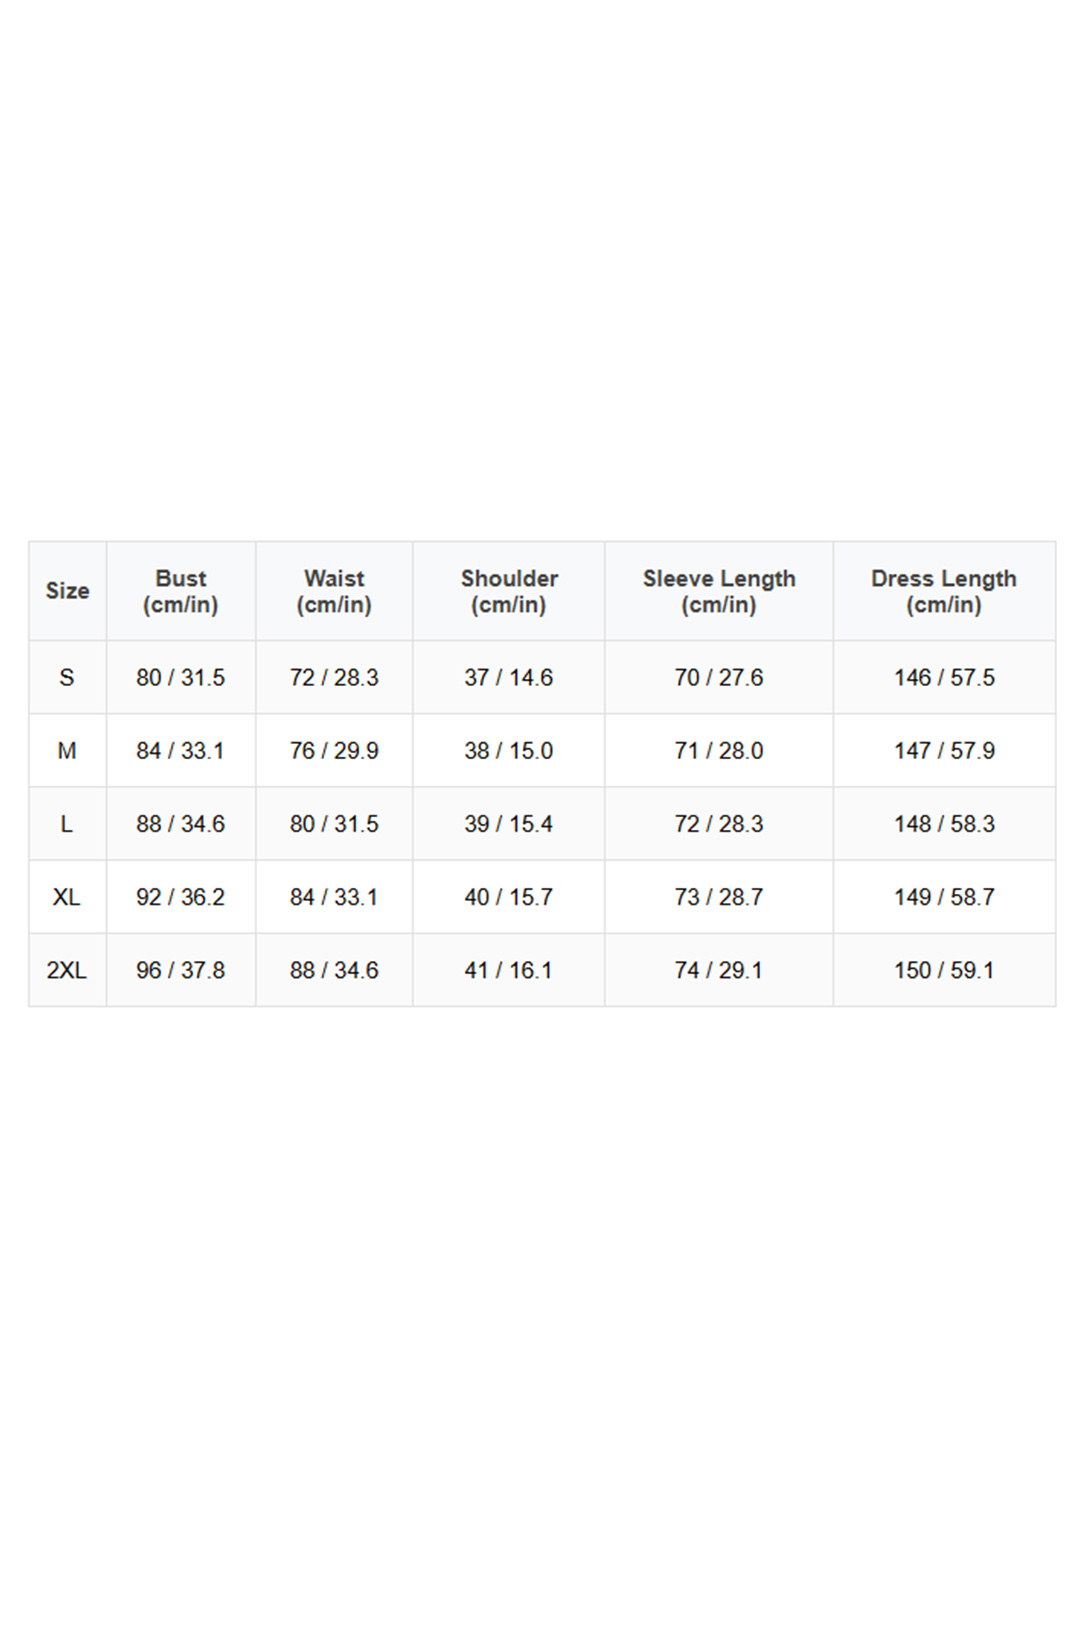Viewport: 1088px width, 1632px height.
Task: Select dress length value 150 / 59.1
Action: (944, 970)
